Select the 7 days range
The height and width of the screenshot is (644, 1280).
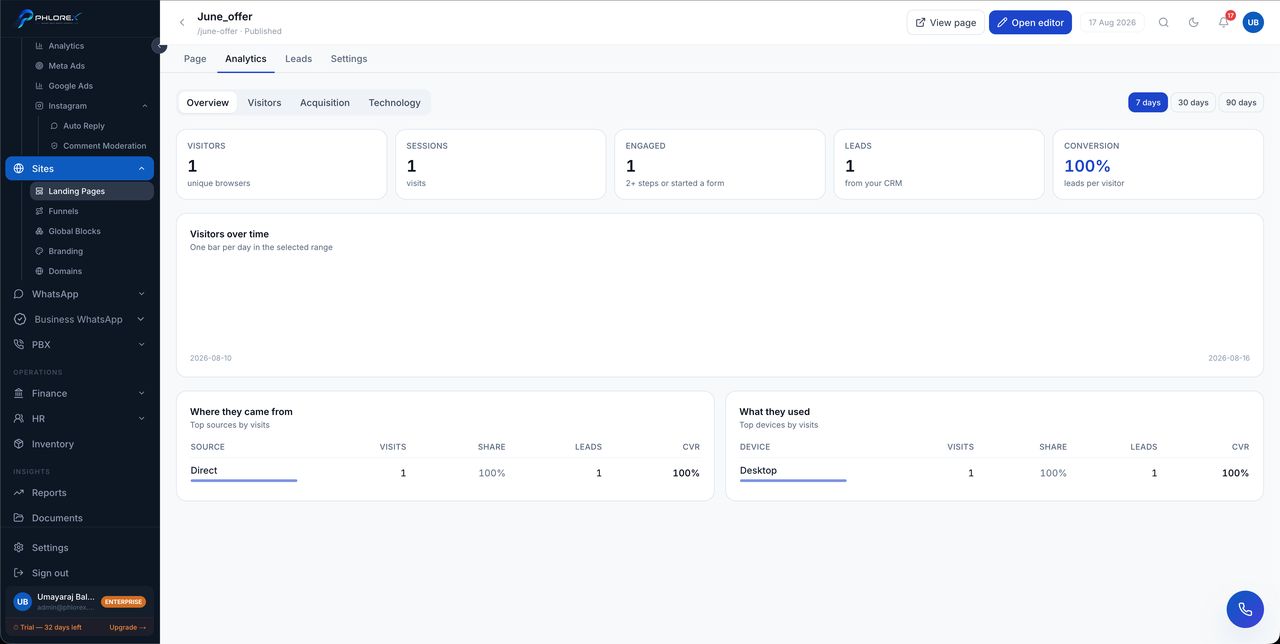[1148, 102]
